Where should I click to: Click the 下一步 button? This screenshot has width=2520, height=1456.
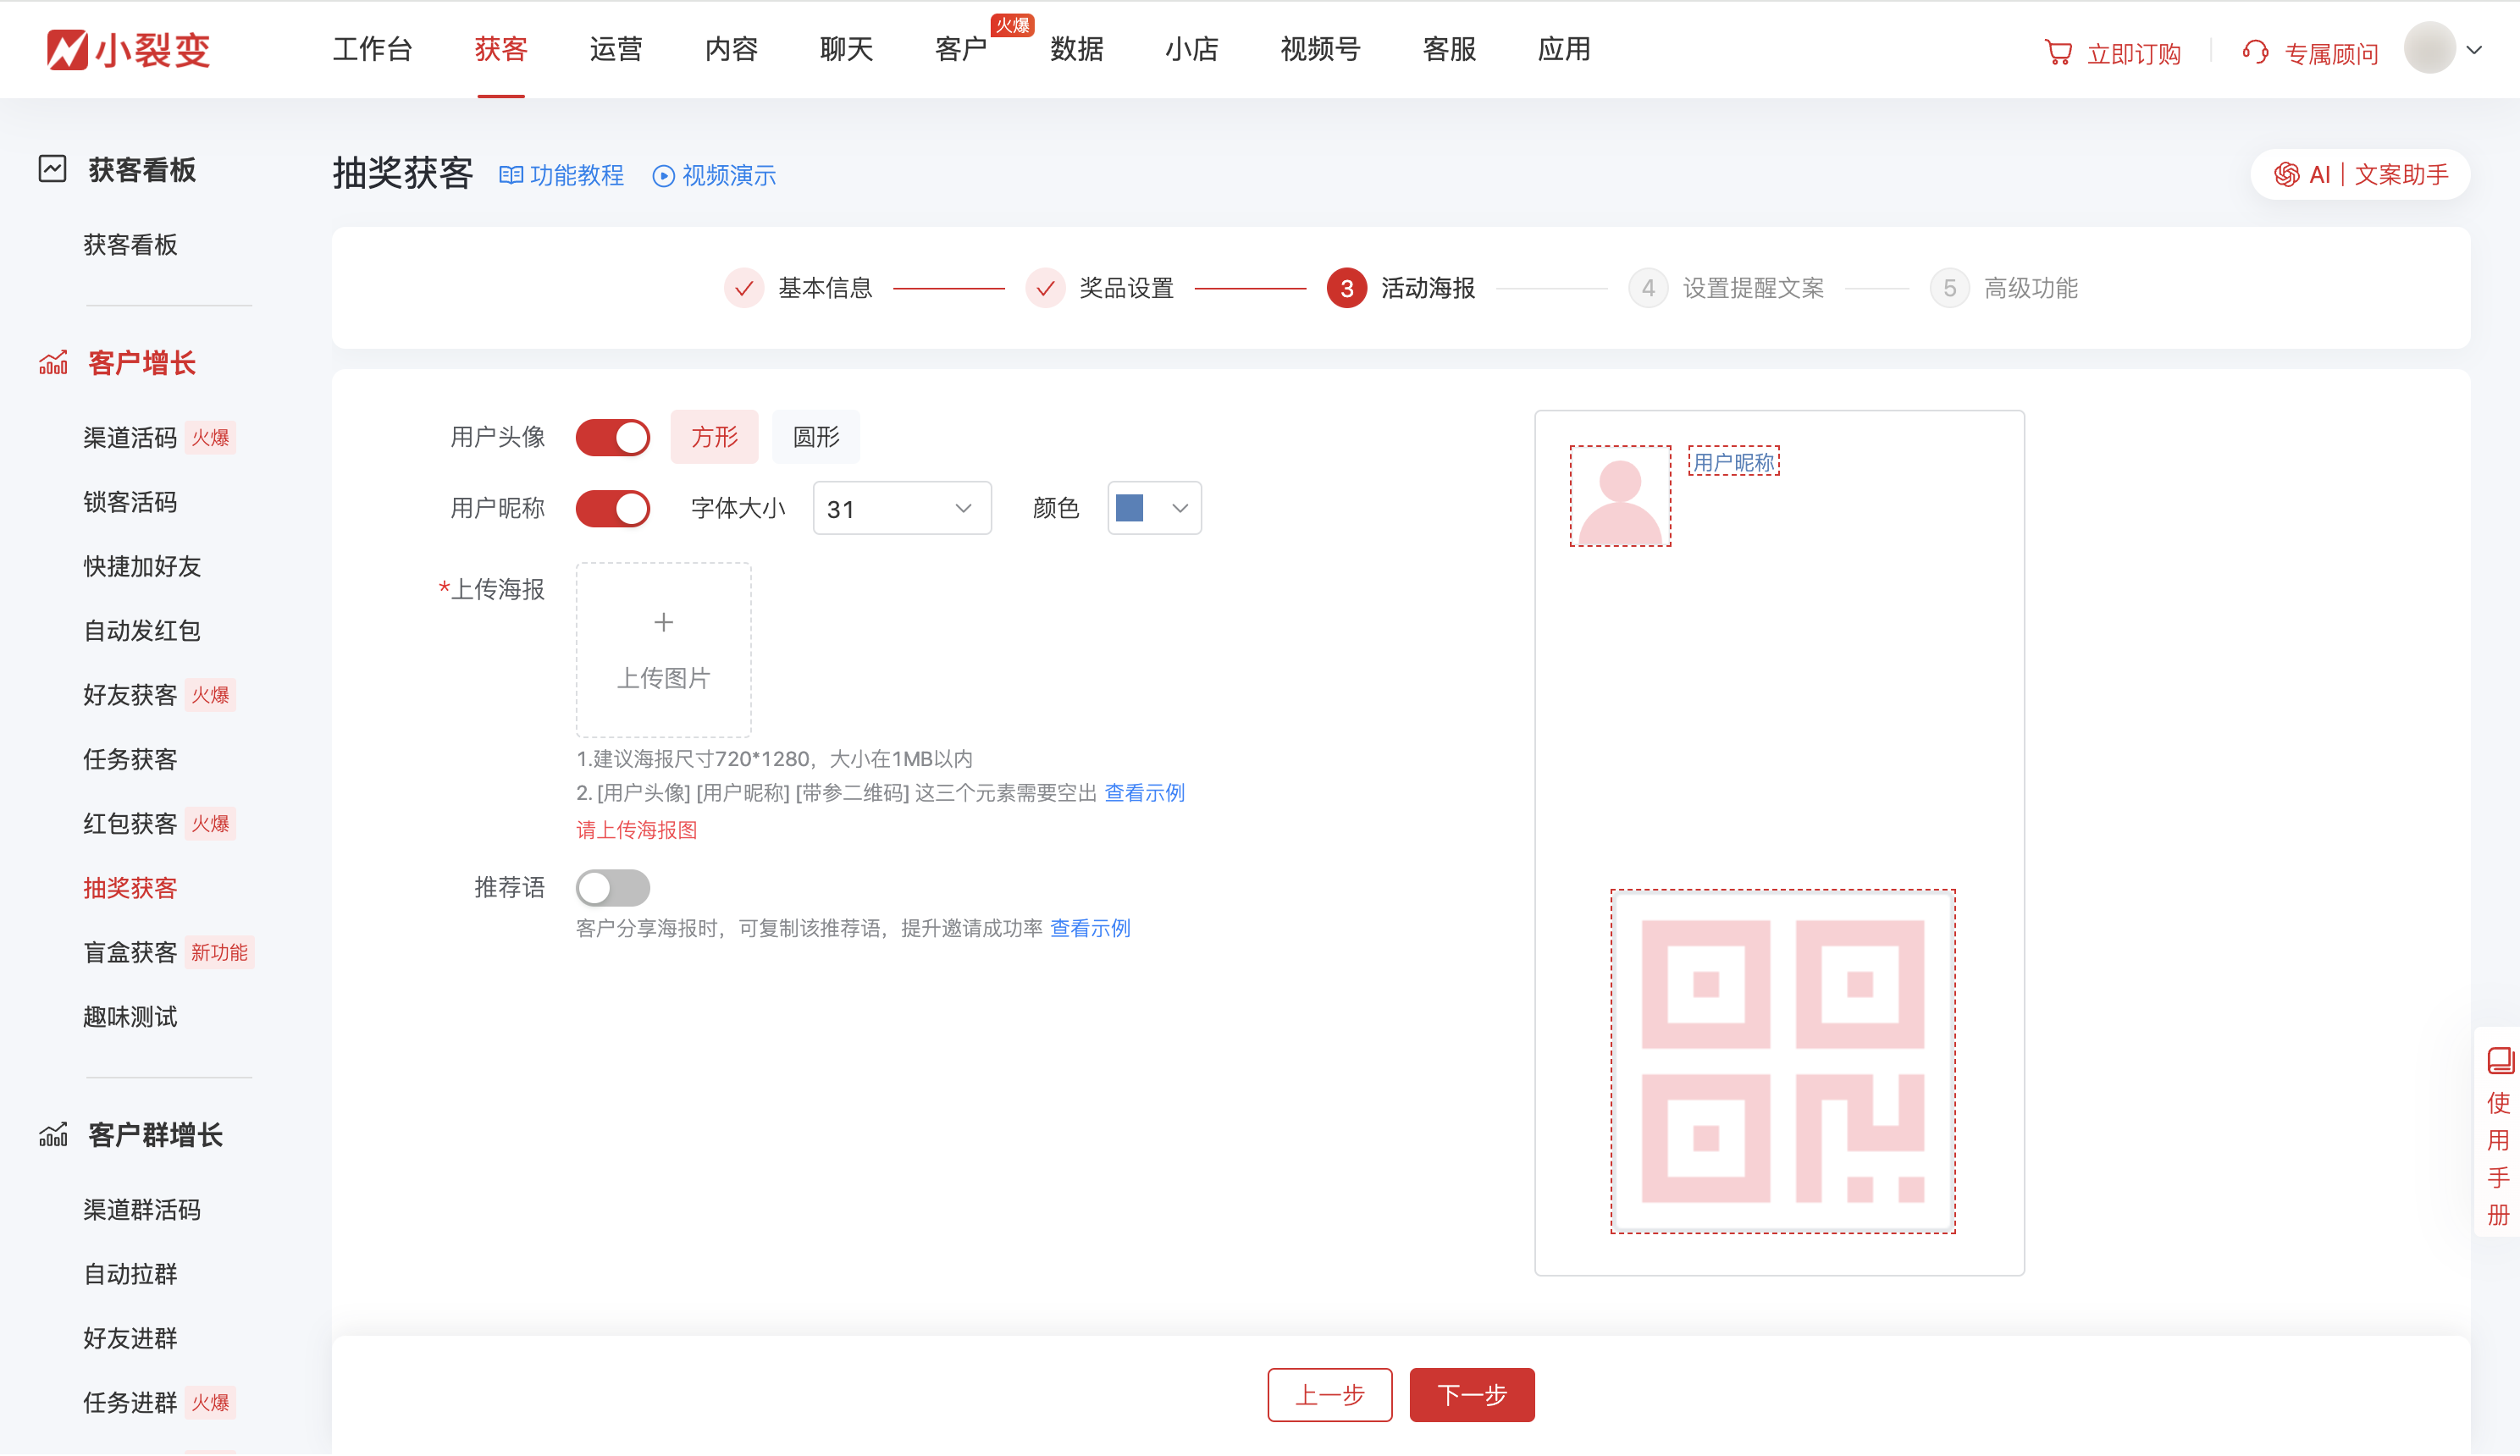[1472, 1394]
